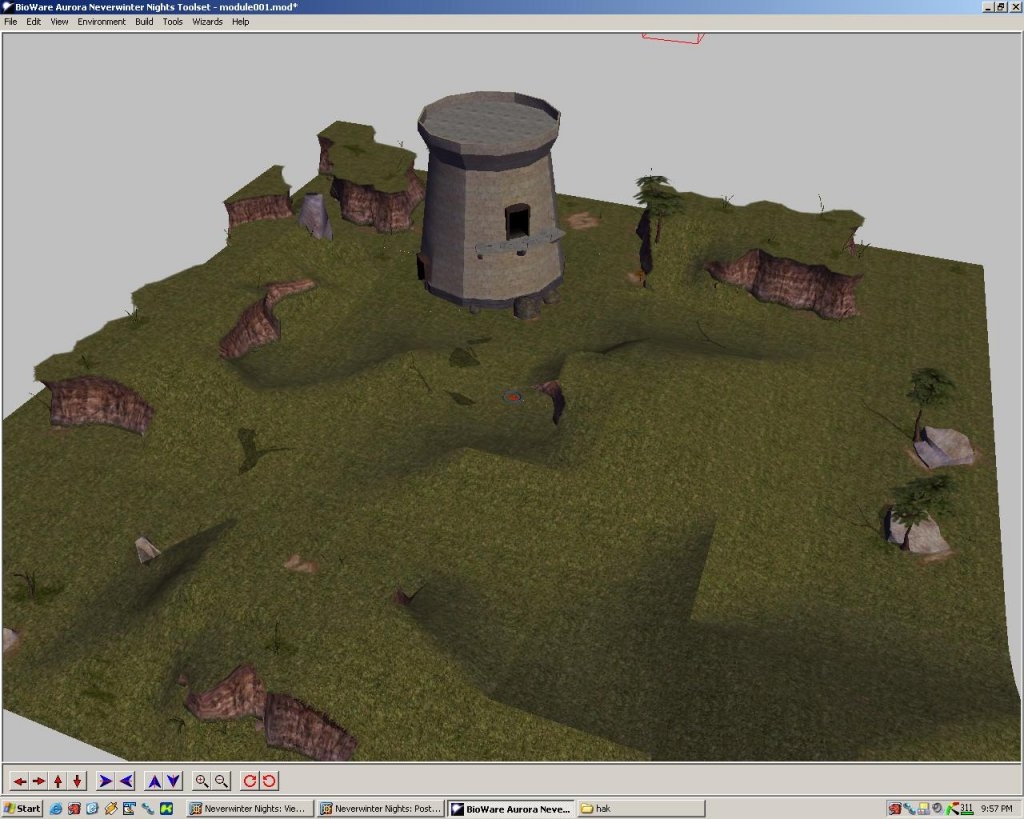Launch Internet Explorer from quick launch

coord(56,808)
